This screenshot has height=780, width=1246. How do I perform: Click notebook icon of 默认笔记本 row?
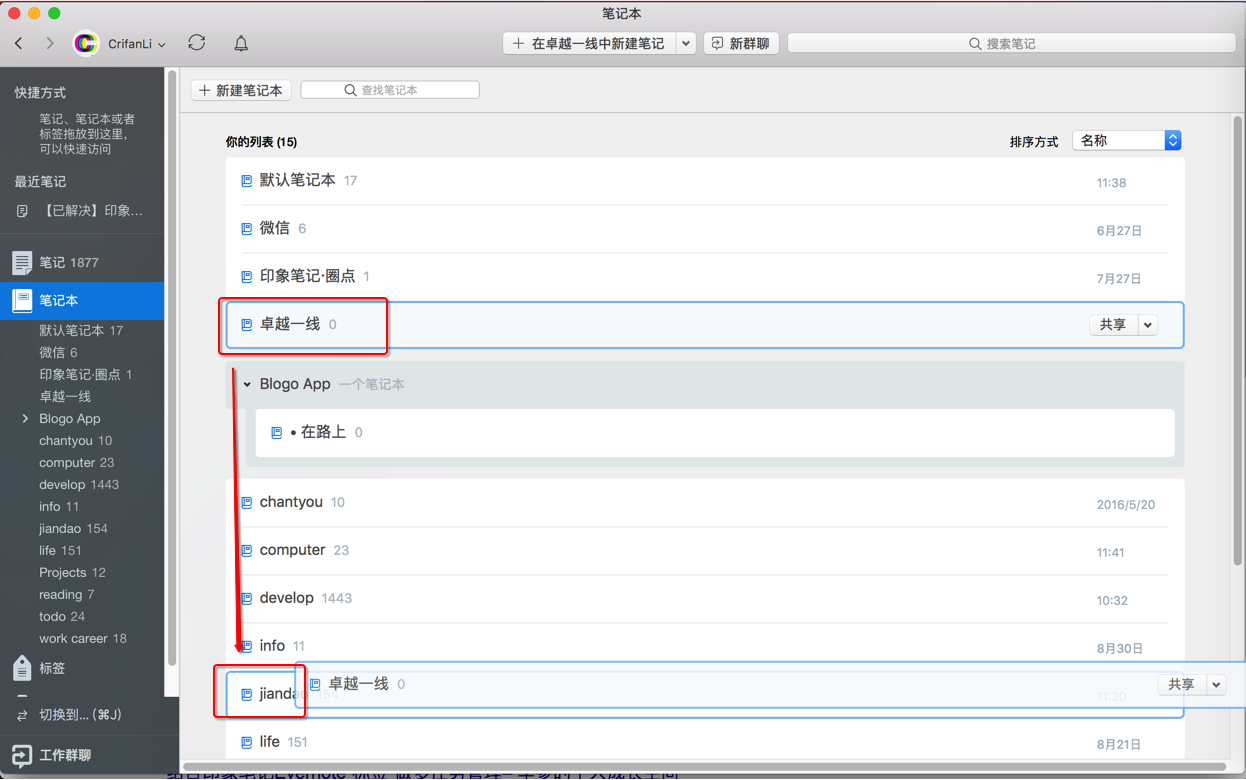247,181
